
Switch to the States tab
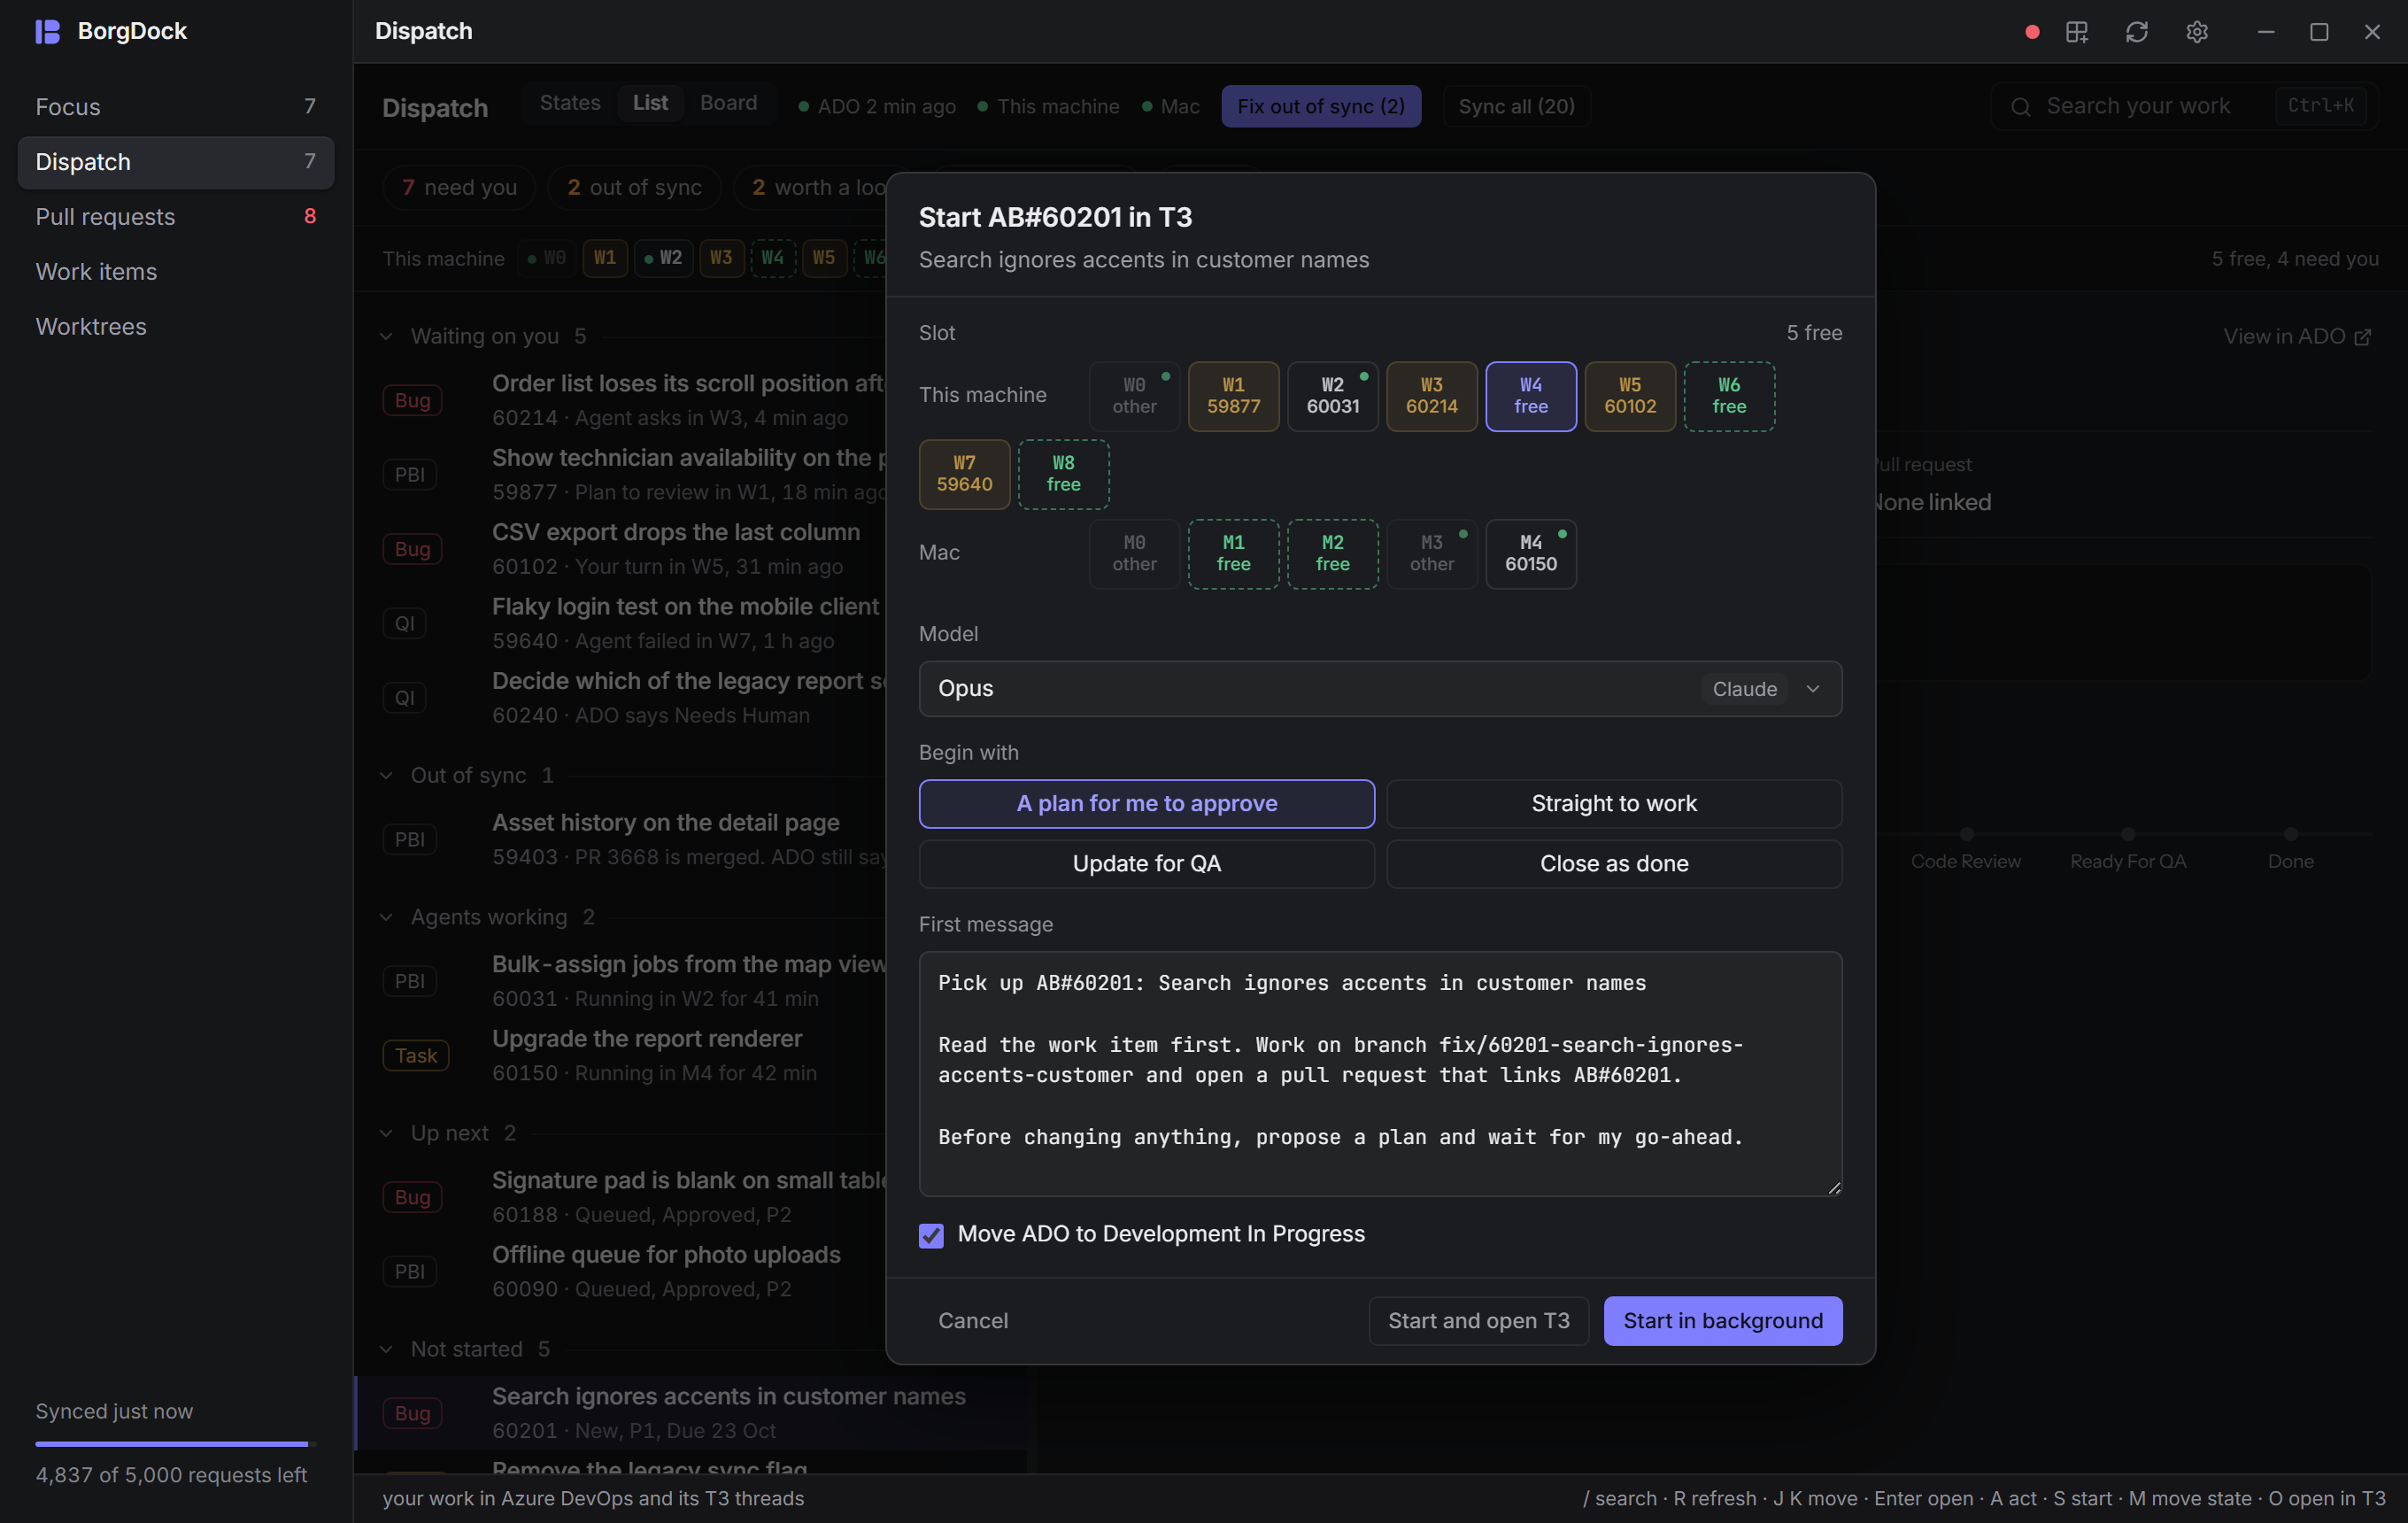tap(570, 103)
